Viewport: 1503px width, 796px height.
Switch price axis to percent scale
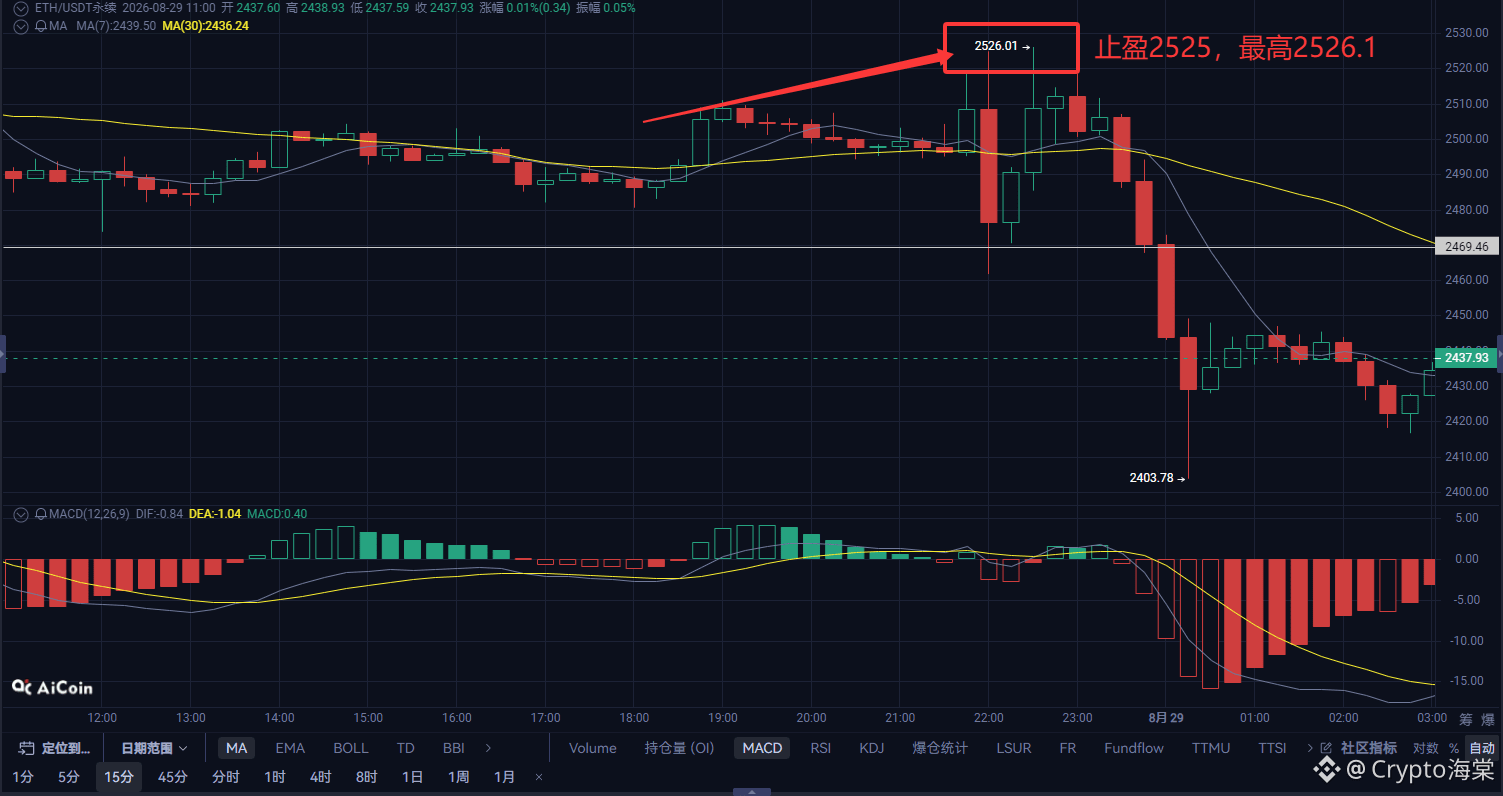pyautogui.click(x=1454, y=748)
